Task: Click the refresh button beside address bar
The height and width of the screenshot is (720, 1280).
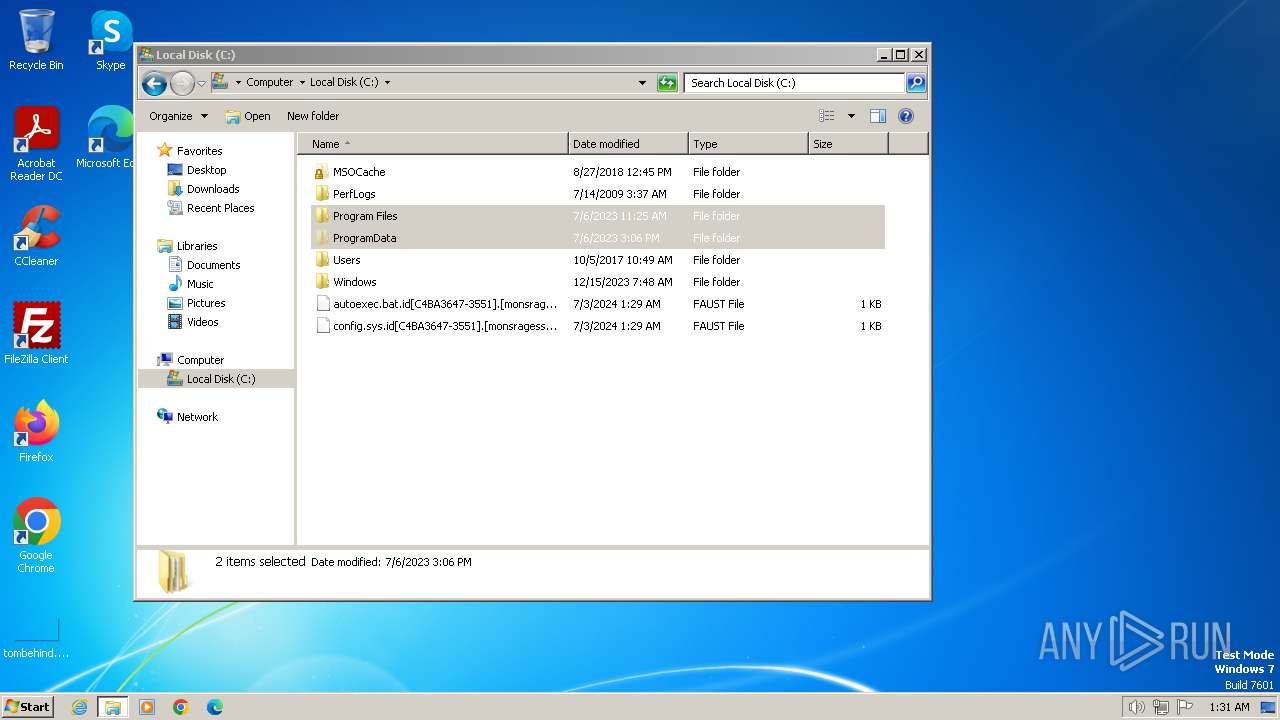Action: tap(667, 83)
